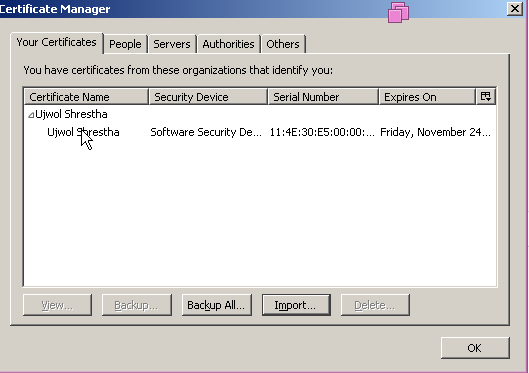Confirm with the OK button

(475, 348)
